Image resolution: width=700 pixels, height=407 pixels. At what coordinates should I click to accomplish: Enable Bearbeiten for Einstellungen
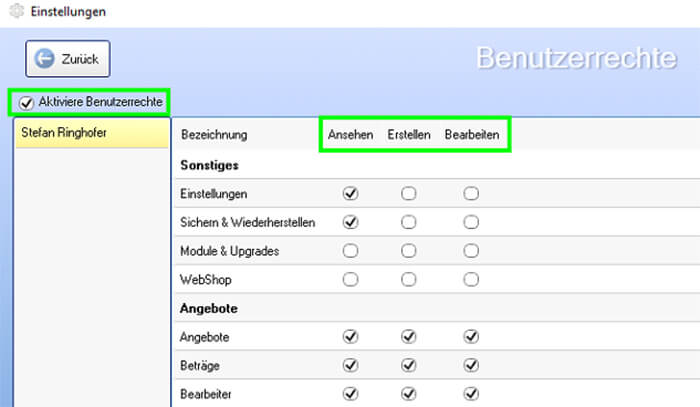[471, 194]
